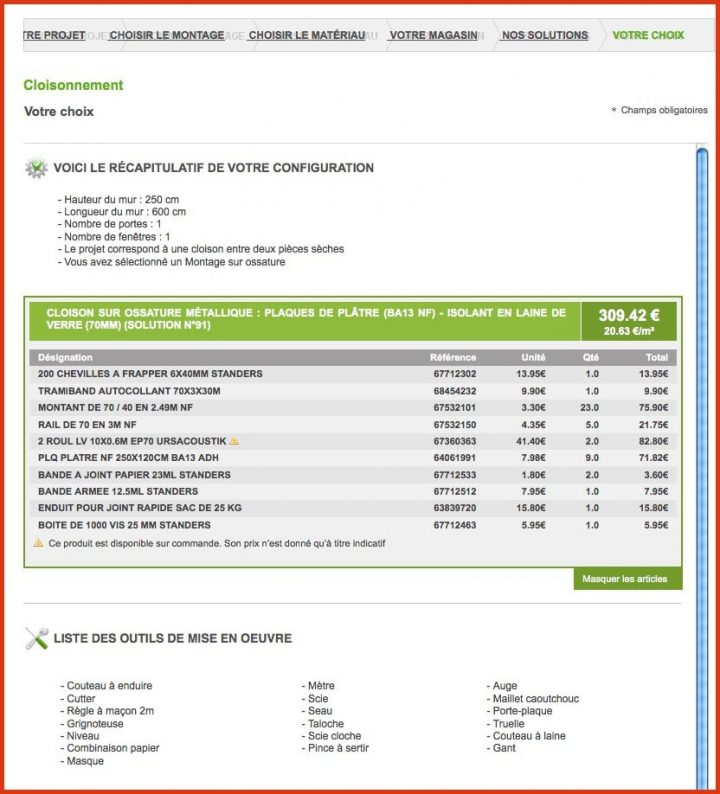Click the Total column header
The width and height of the screenshot is (720, 794).
(x=656, y=357)
